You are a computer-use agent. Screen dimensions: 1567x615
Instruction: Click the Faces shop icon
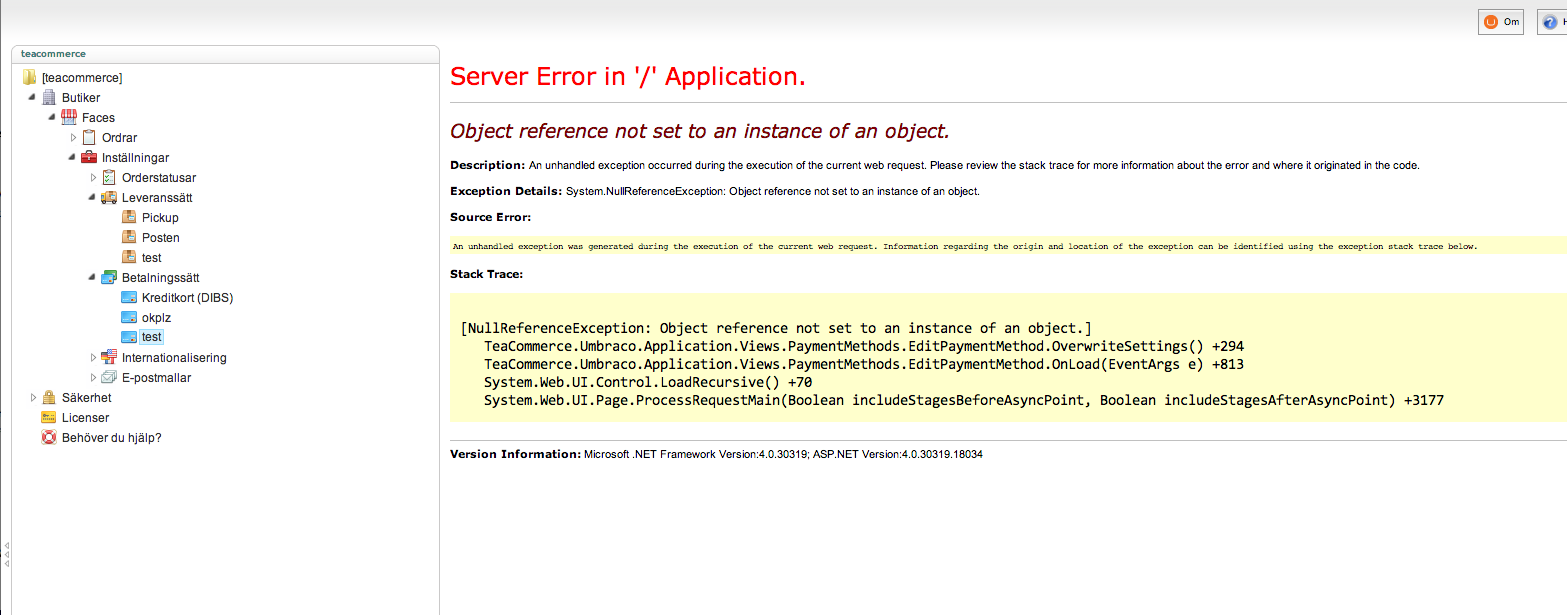[69, 117]
